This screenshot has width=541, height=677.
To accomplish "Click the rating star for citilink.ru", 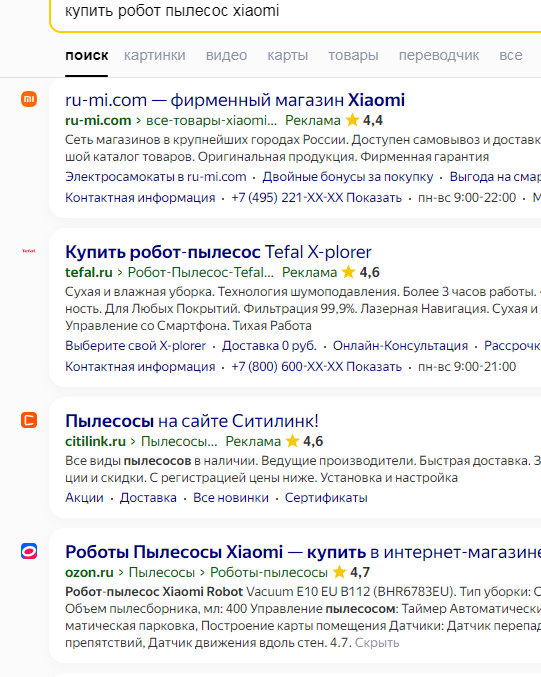I will tap(292, 441).
